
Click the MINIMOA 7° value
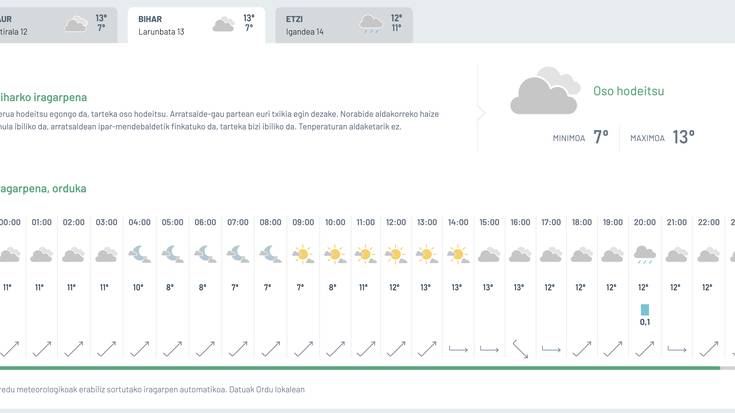coord(600,137)
